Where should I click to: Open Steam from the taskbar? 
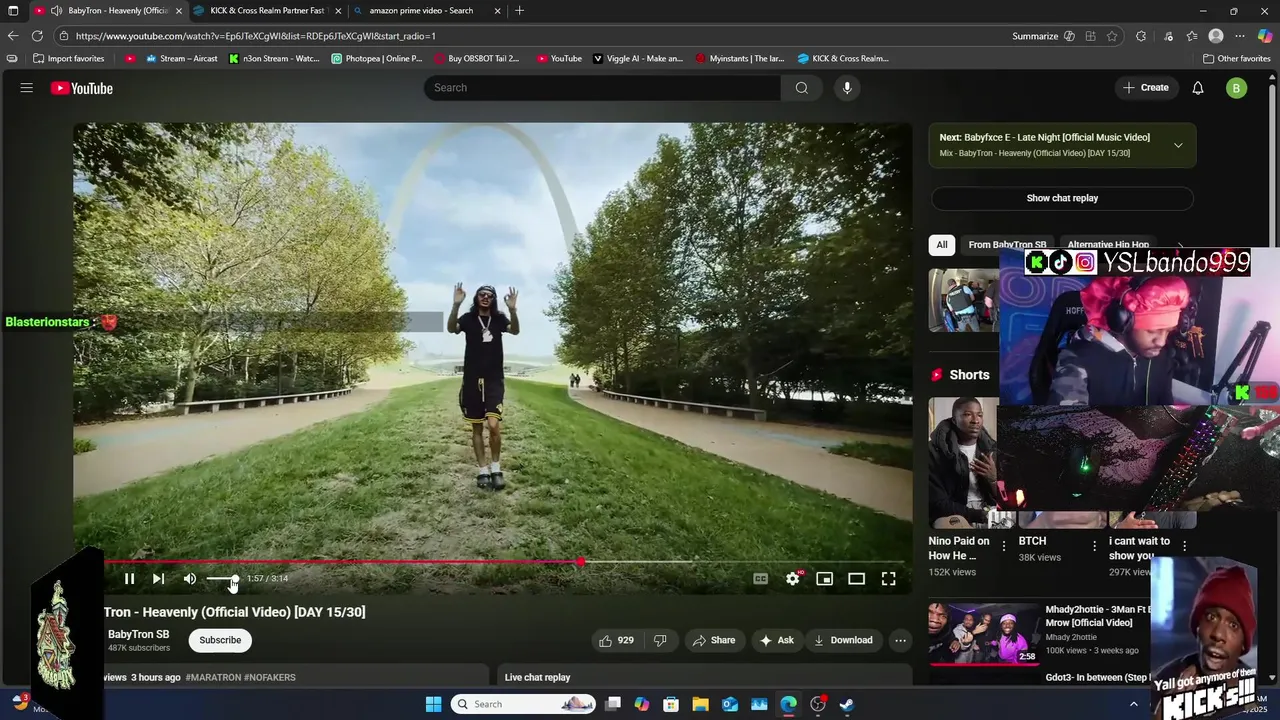click(847, 704)
